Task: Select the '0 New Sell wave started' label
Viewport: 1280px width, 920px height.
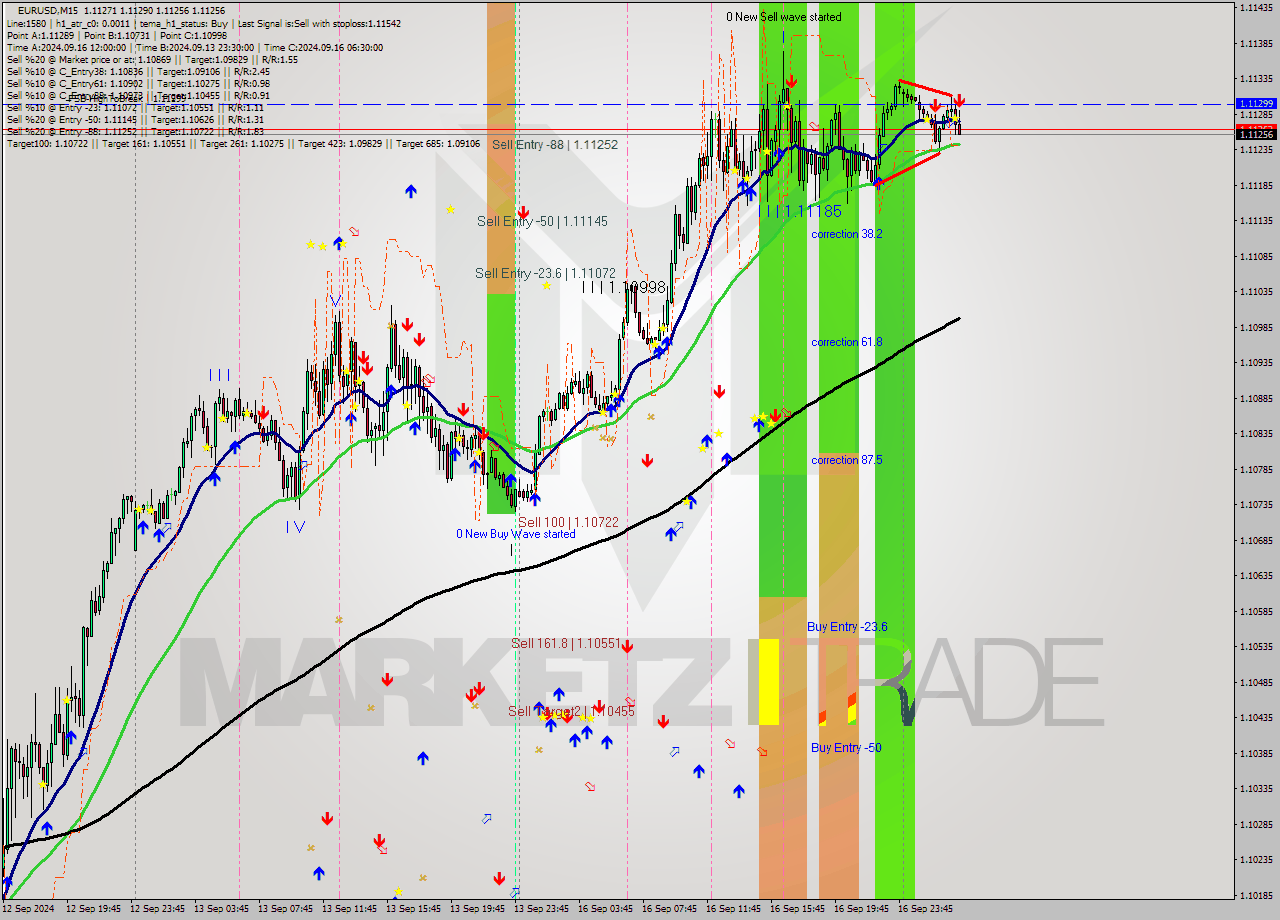Action: (784, 17)
